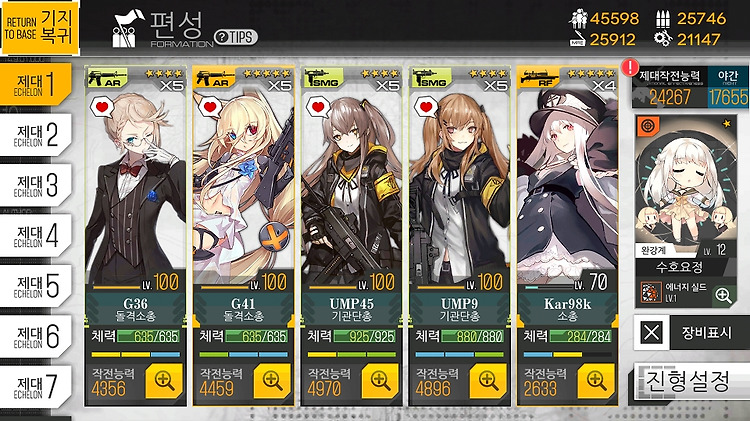Switch to 야간 night power display
The image size is (750, 421).
point(728,87)
